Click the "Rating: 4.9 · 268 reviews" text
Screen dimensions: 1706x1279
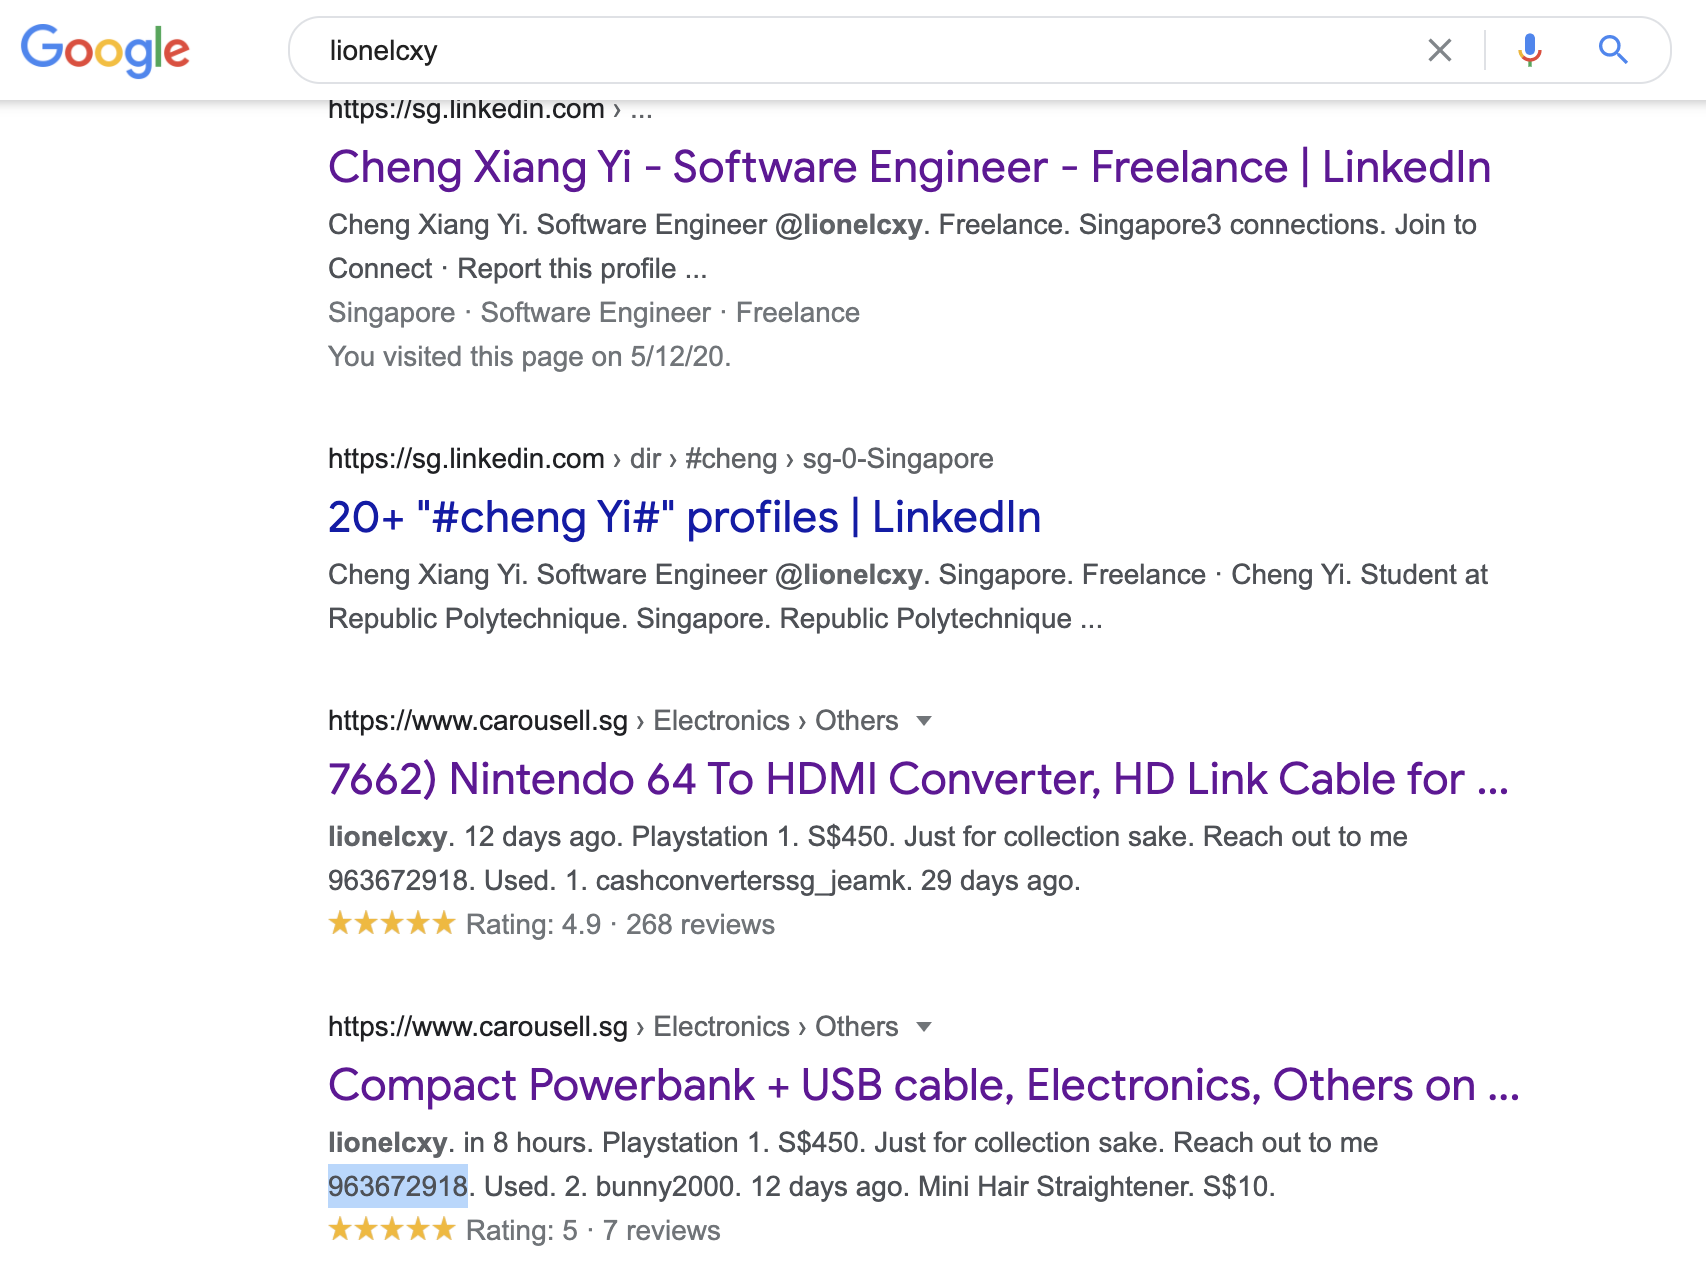pos(620,925)
